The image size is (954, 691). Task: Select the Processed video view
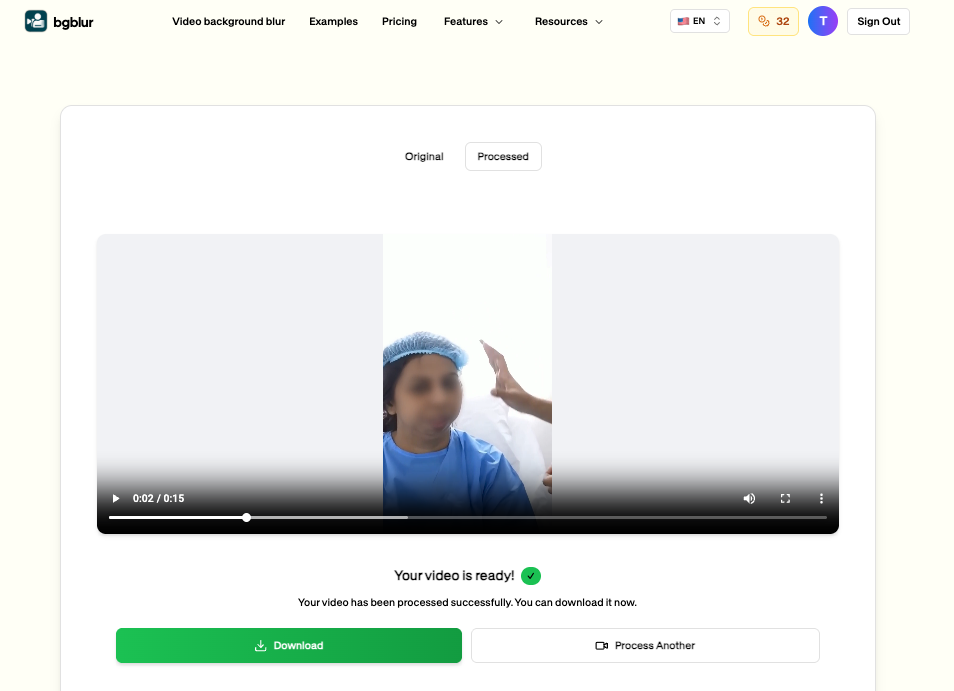(x=503, y=156)
